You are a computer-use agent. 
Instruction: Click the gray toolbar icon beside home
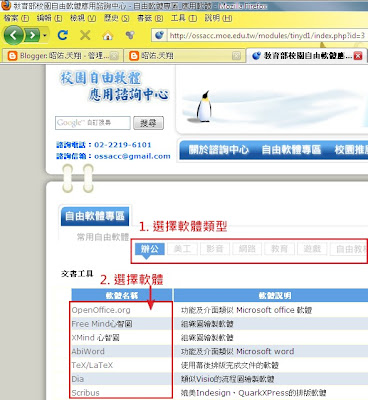point(130,35)
